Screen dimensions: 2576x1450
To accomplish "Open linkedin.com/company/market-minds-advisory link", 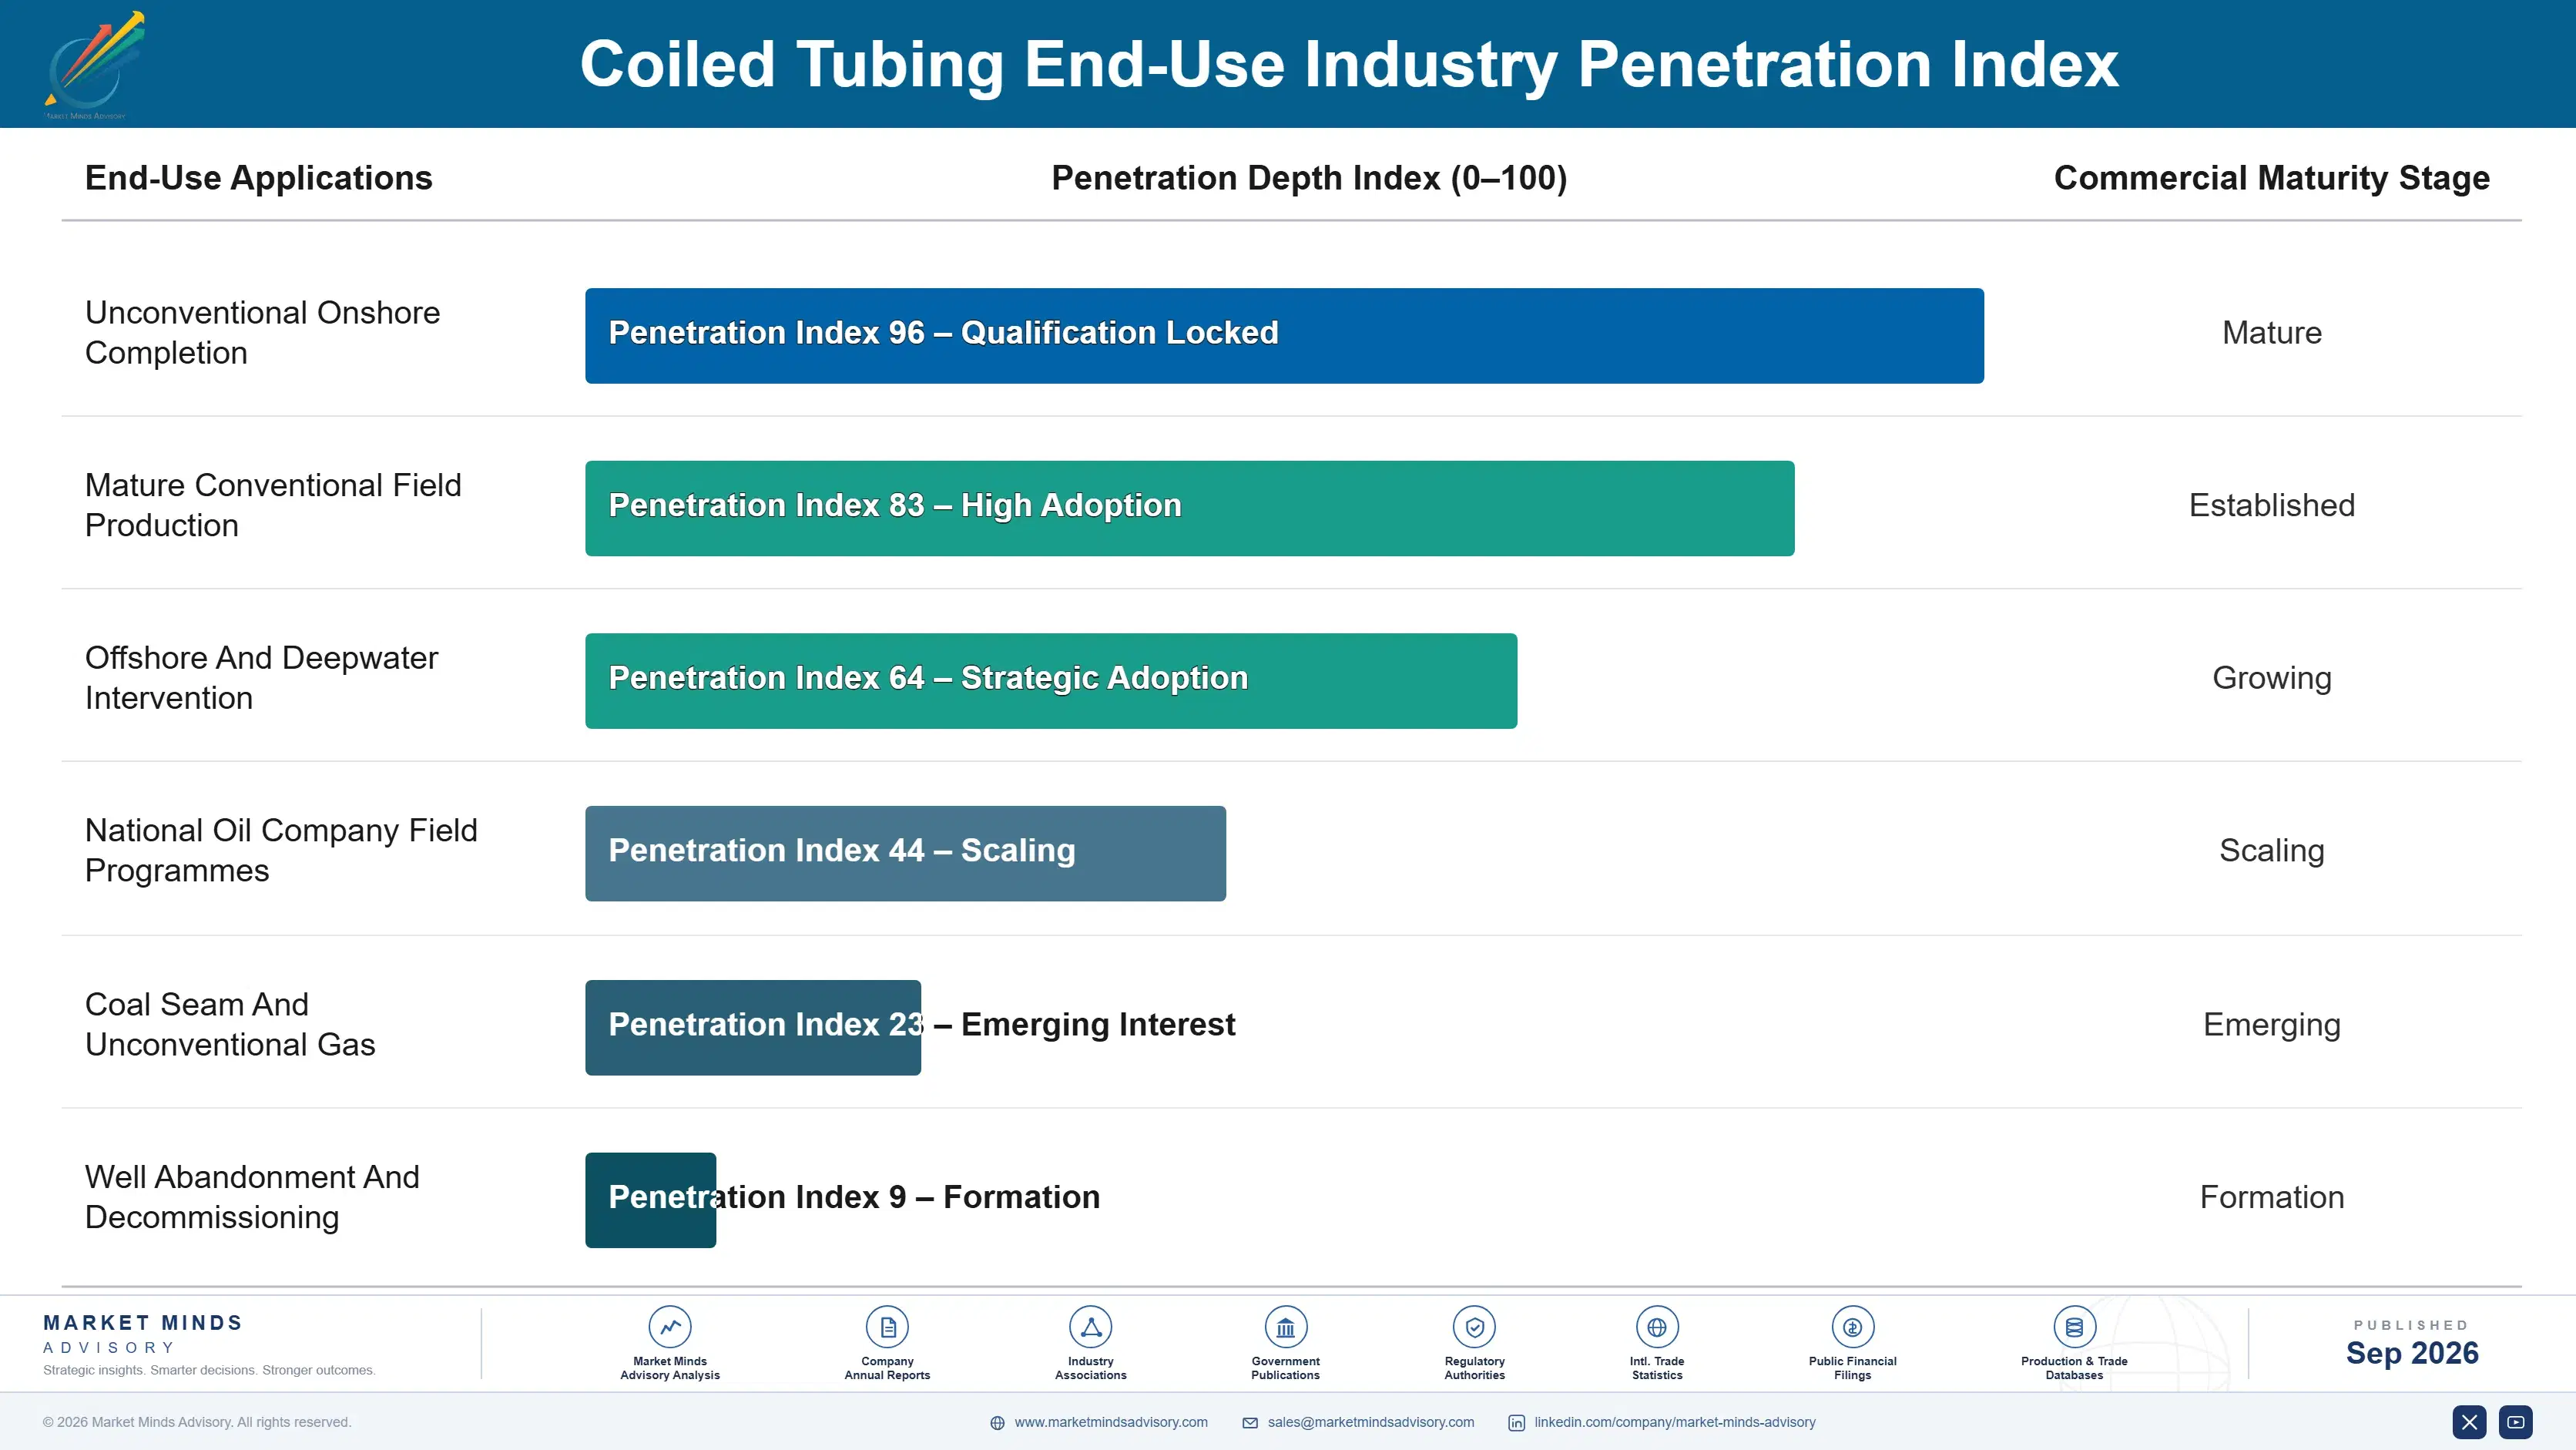I will pyautogui.click(x=1675, y=1422).
